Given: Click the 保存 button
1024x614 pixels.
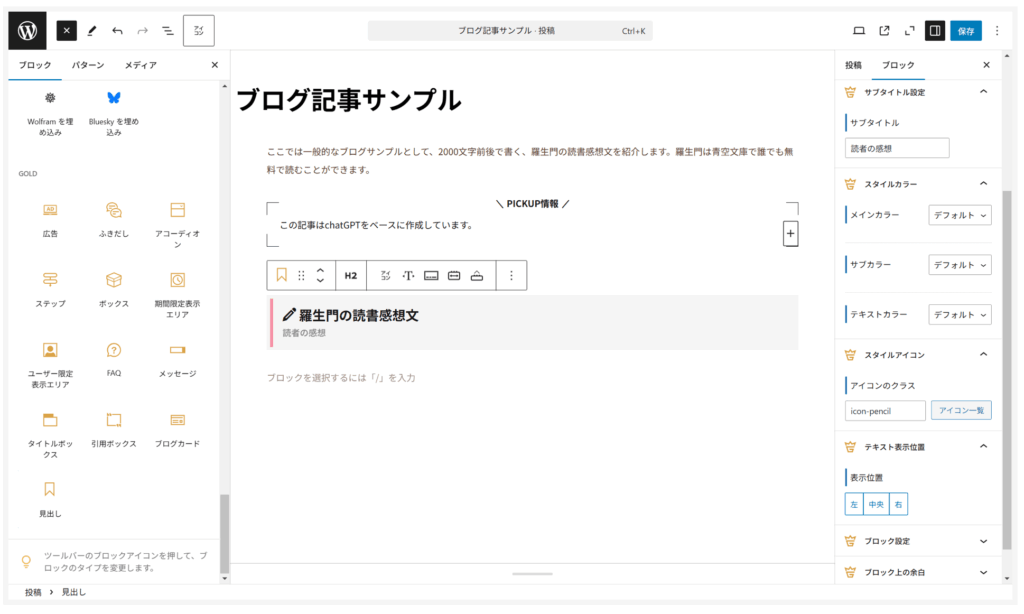Looking at the screenshot, I should 965,31.
